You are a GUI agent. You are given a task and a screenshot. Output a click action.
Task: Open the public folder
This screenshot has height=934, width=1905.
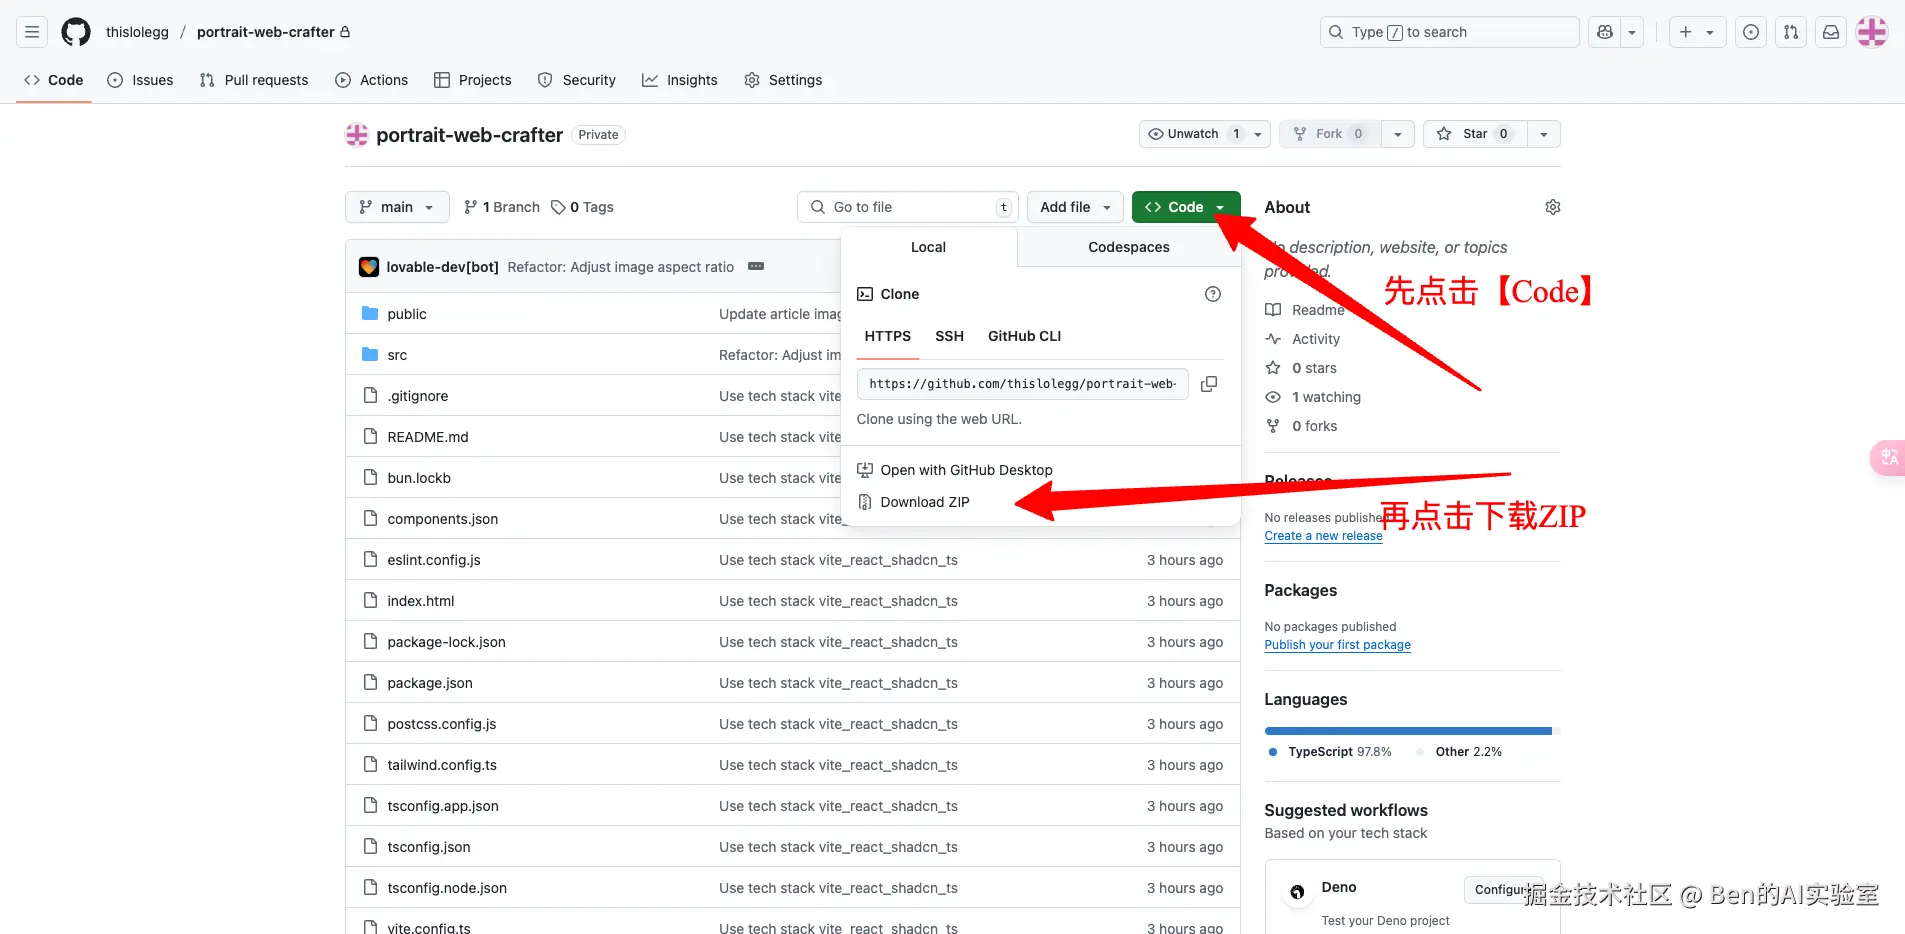tap(407, 314)
